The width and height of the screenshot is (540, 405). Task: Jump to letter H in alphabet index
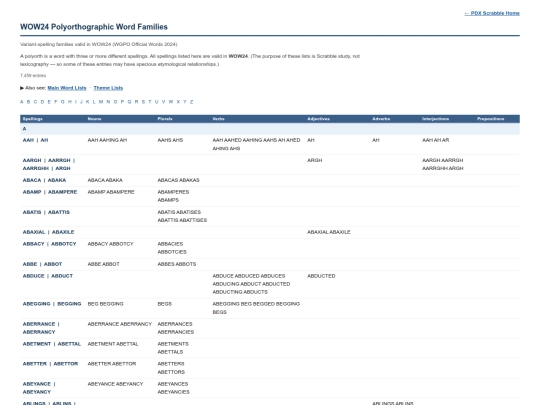70,102
